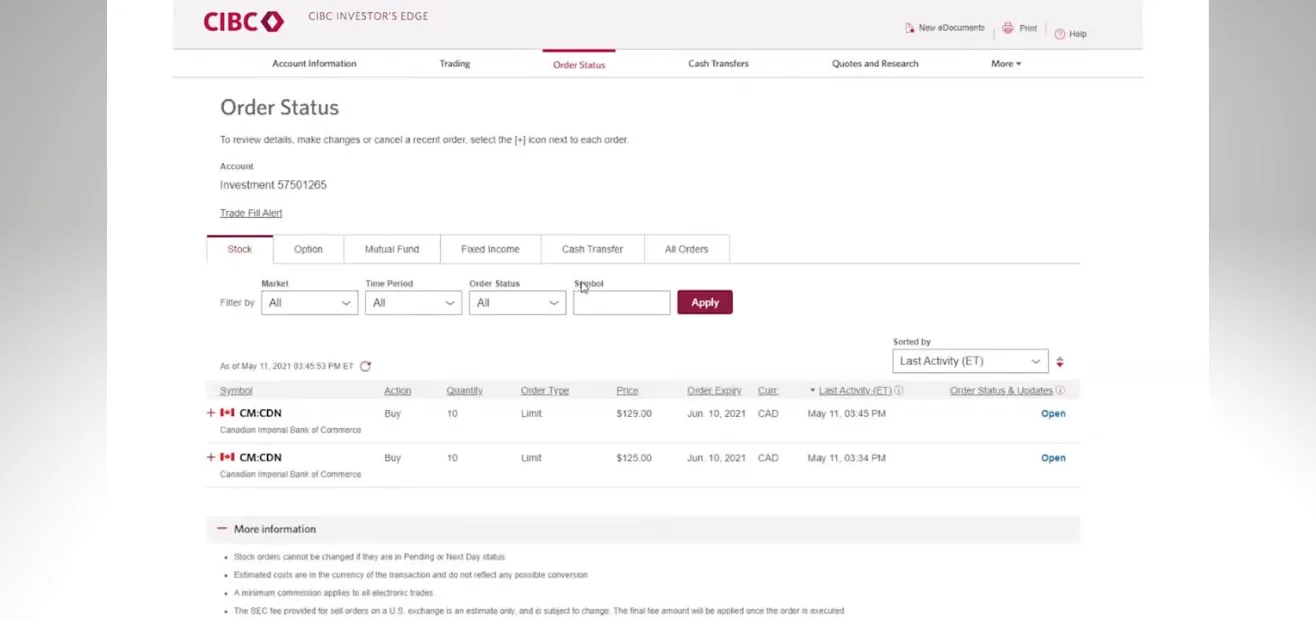Expand the $129.00 CM:CDN order row

click(x=211, y=413)
